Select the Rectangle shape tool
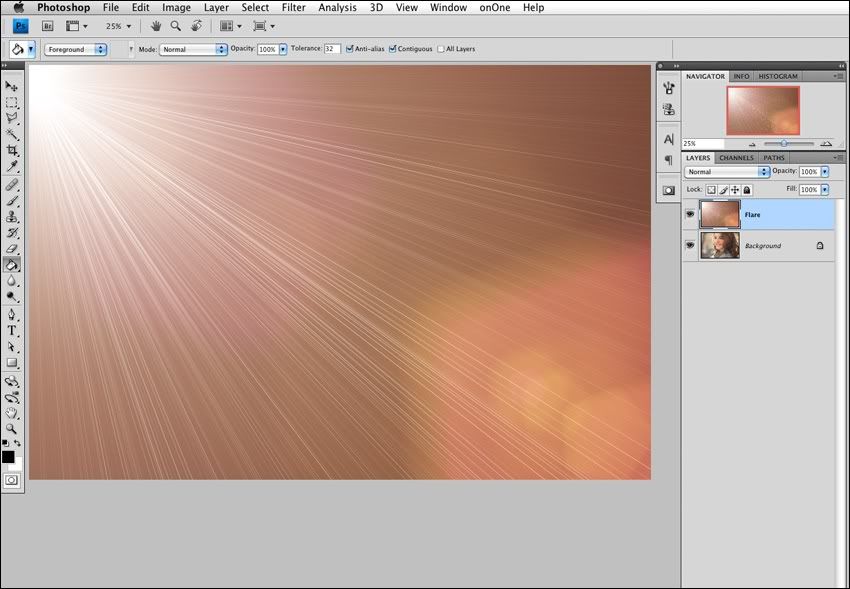This screenshot has height=589, width=850. pos(11,363)
